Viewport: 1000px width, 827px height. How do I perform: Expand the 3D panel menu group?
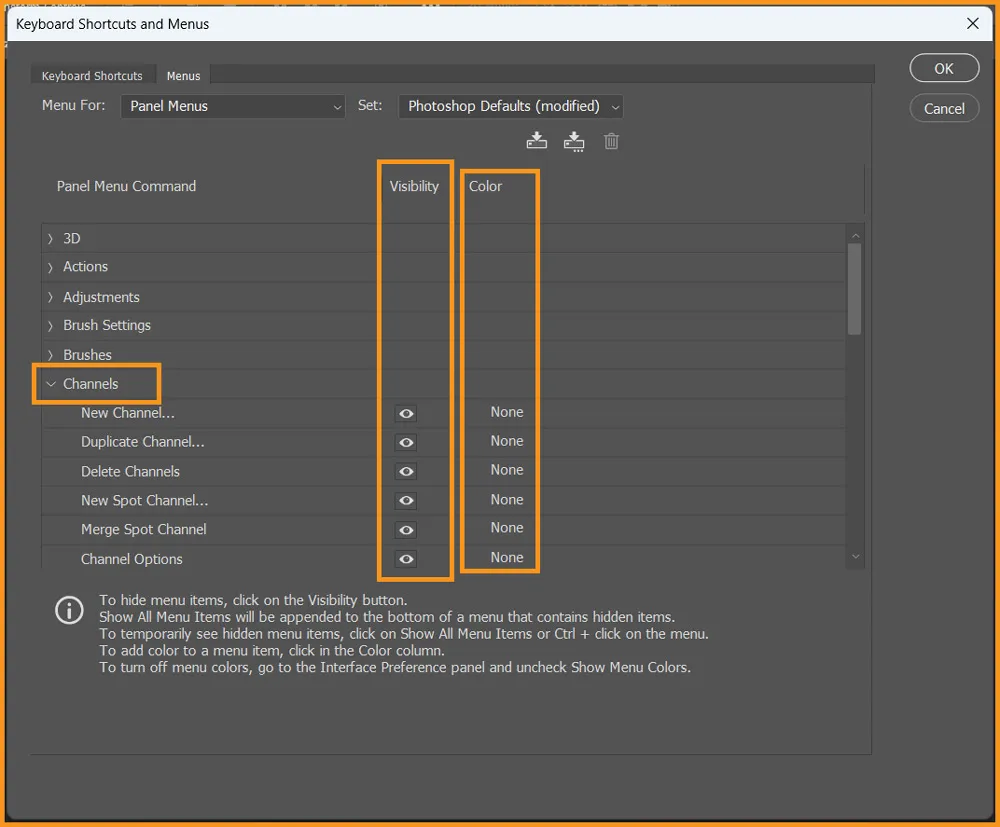coord(51,239)
